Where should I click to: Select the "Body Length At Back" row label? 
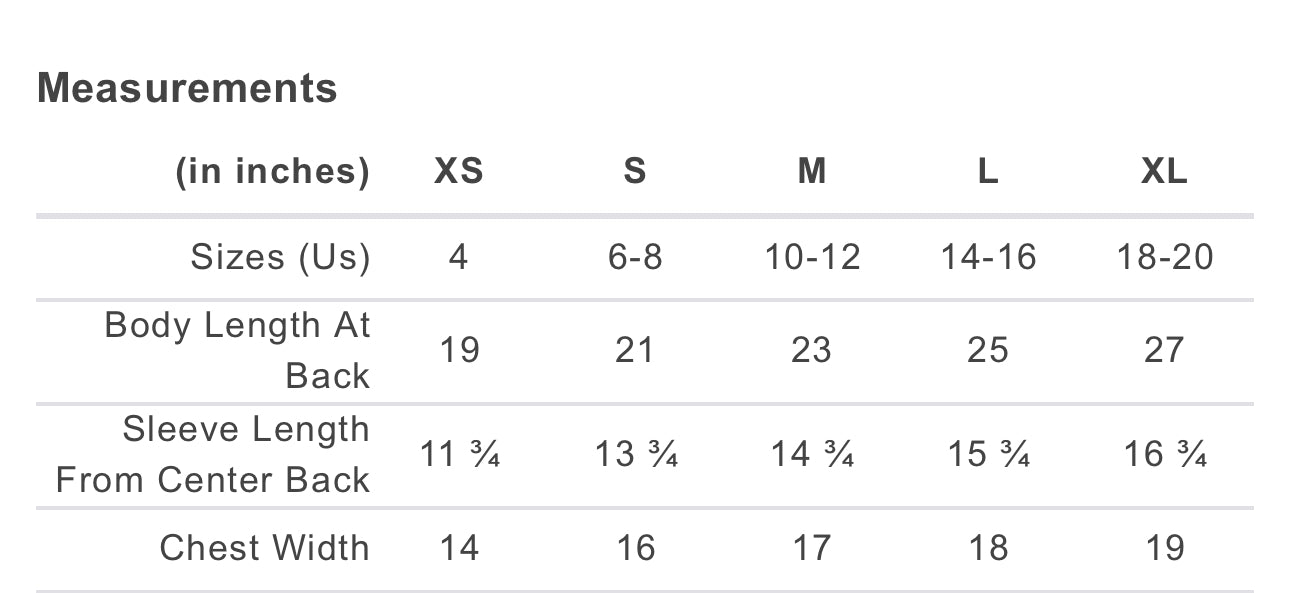click(238, 350)
